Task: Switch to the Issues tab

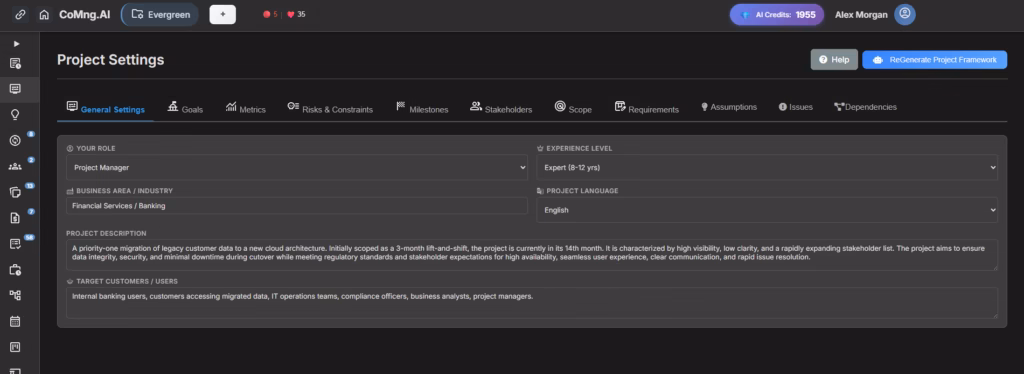Action: click(x=795, y=107)
